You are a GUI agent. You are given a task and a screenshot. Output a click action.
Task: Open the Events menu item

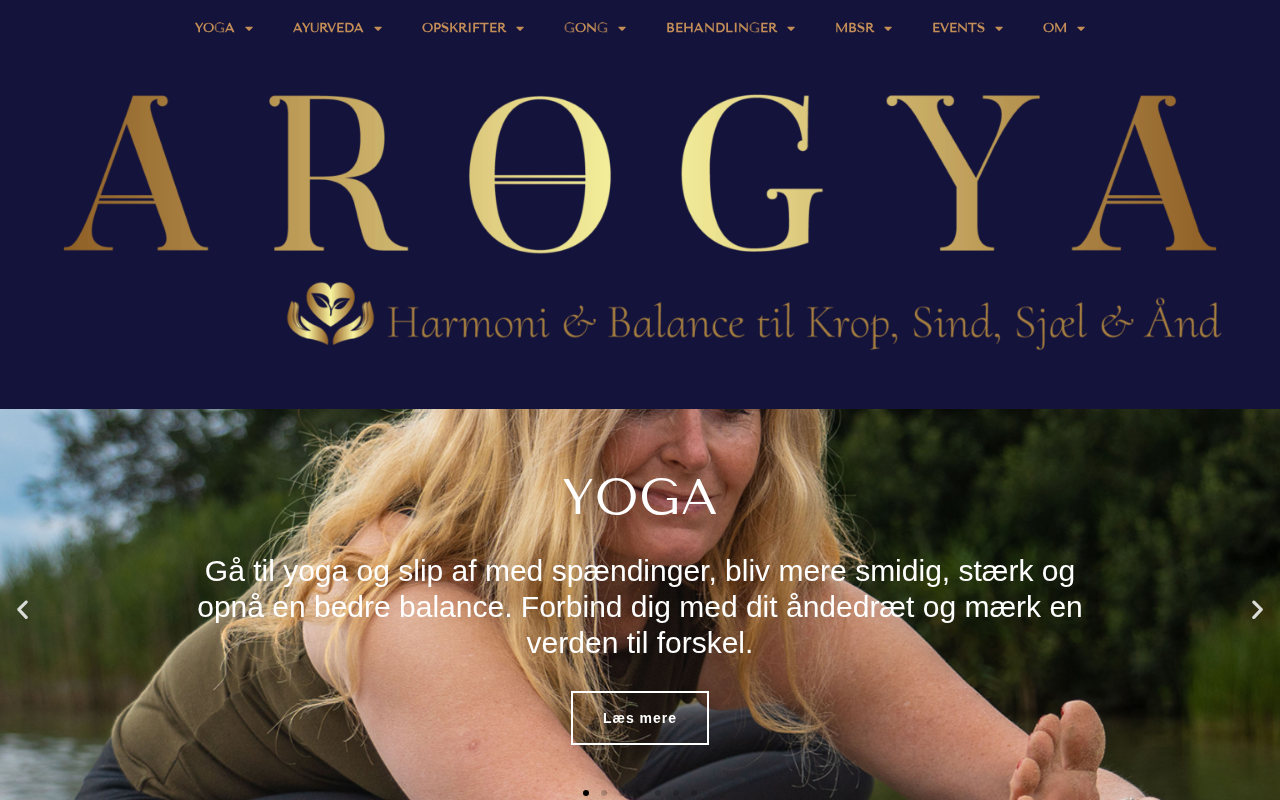pos(958,28)
